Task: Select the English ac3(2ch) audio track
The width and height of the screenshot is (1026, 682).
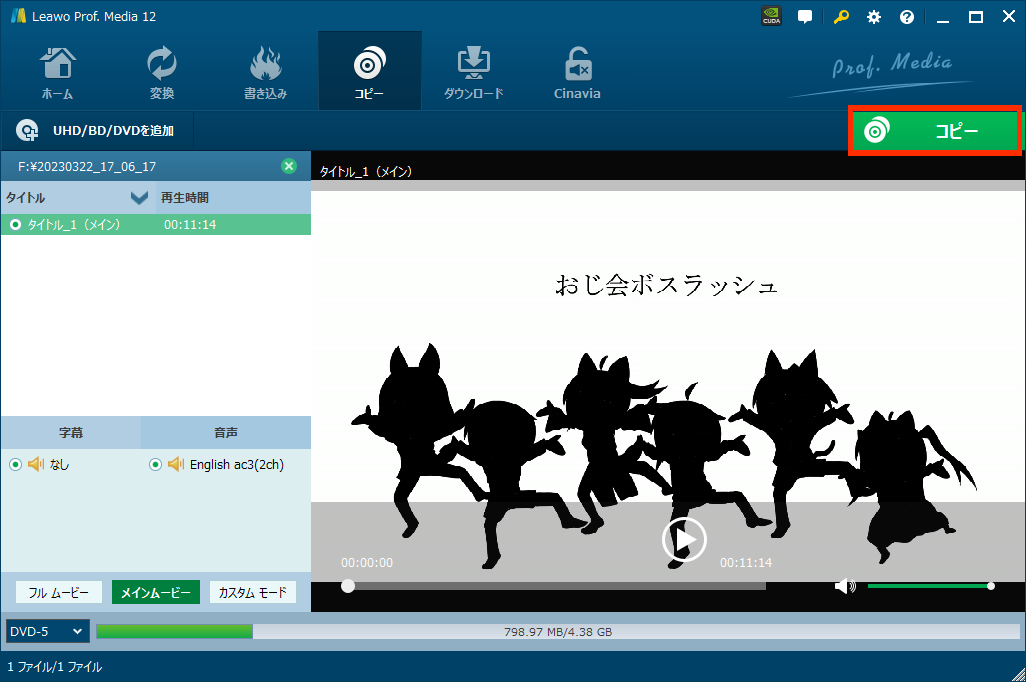Action: click(155, 464)
